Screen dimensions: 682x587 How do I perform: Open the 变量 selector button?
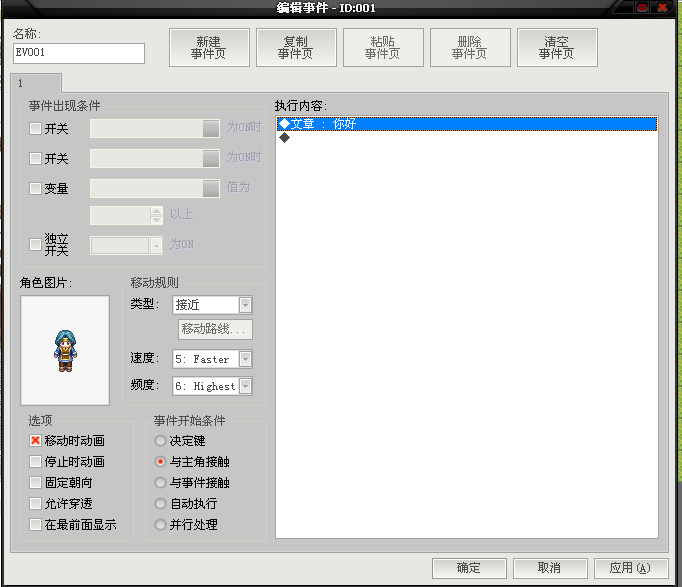211,188
